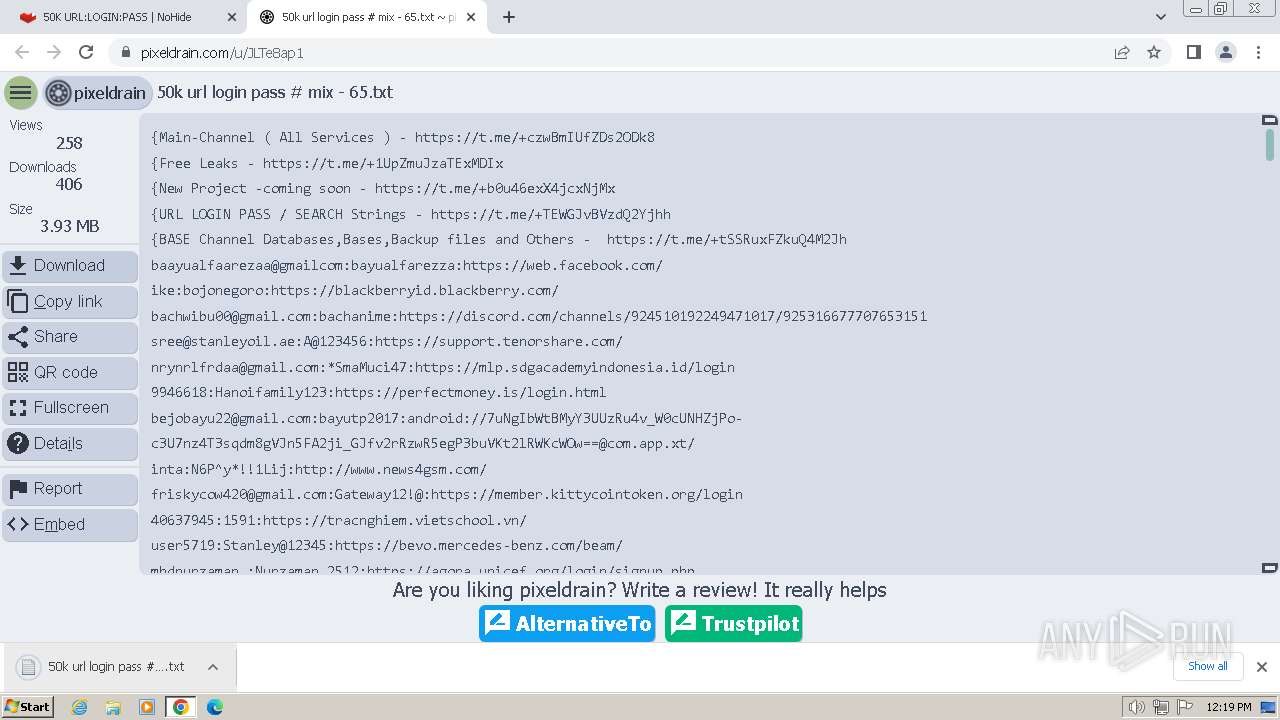
Task: Close the 50k url login pass tab
Action: (x=471, y=17)
